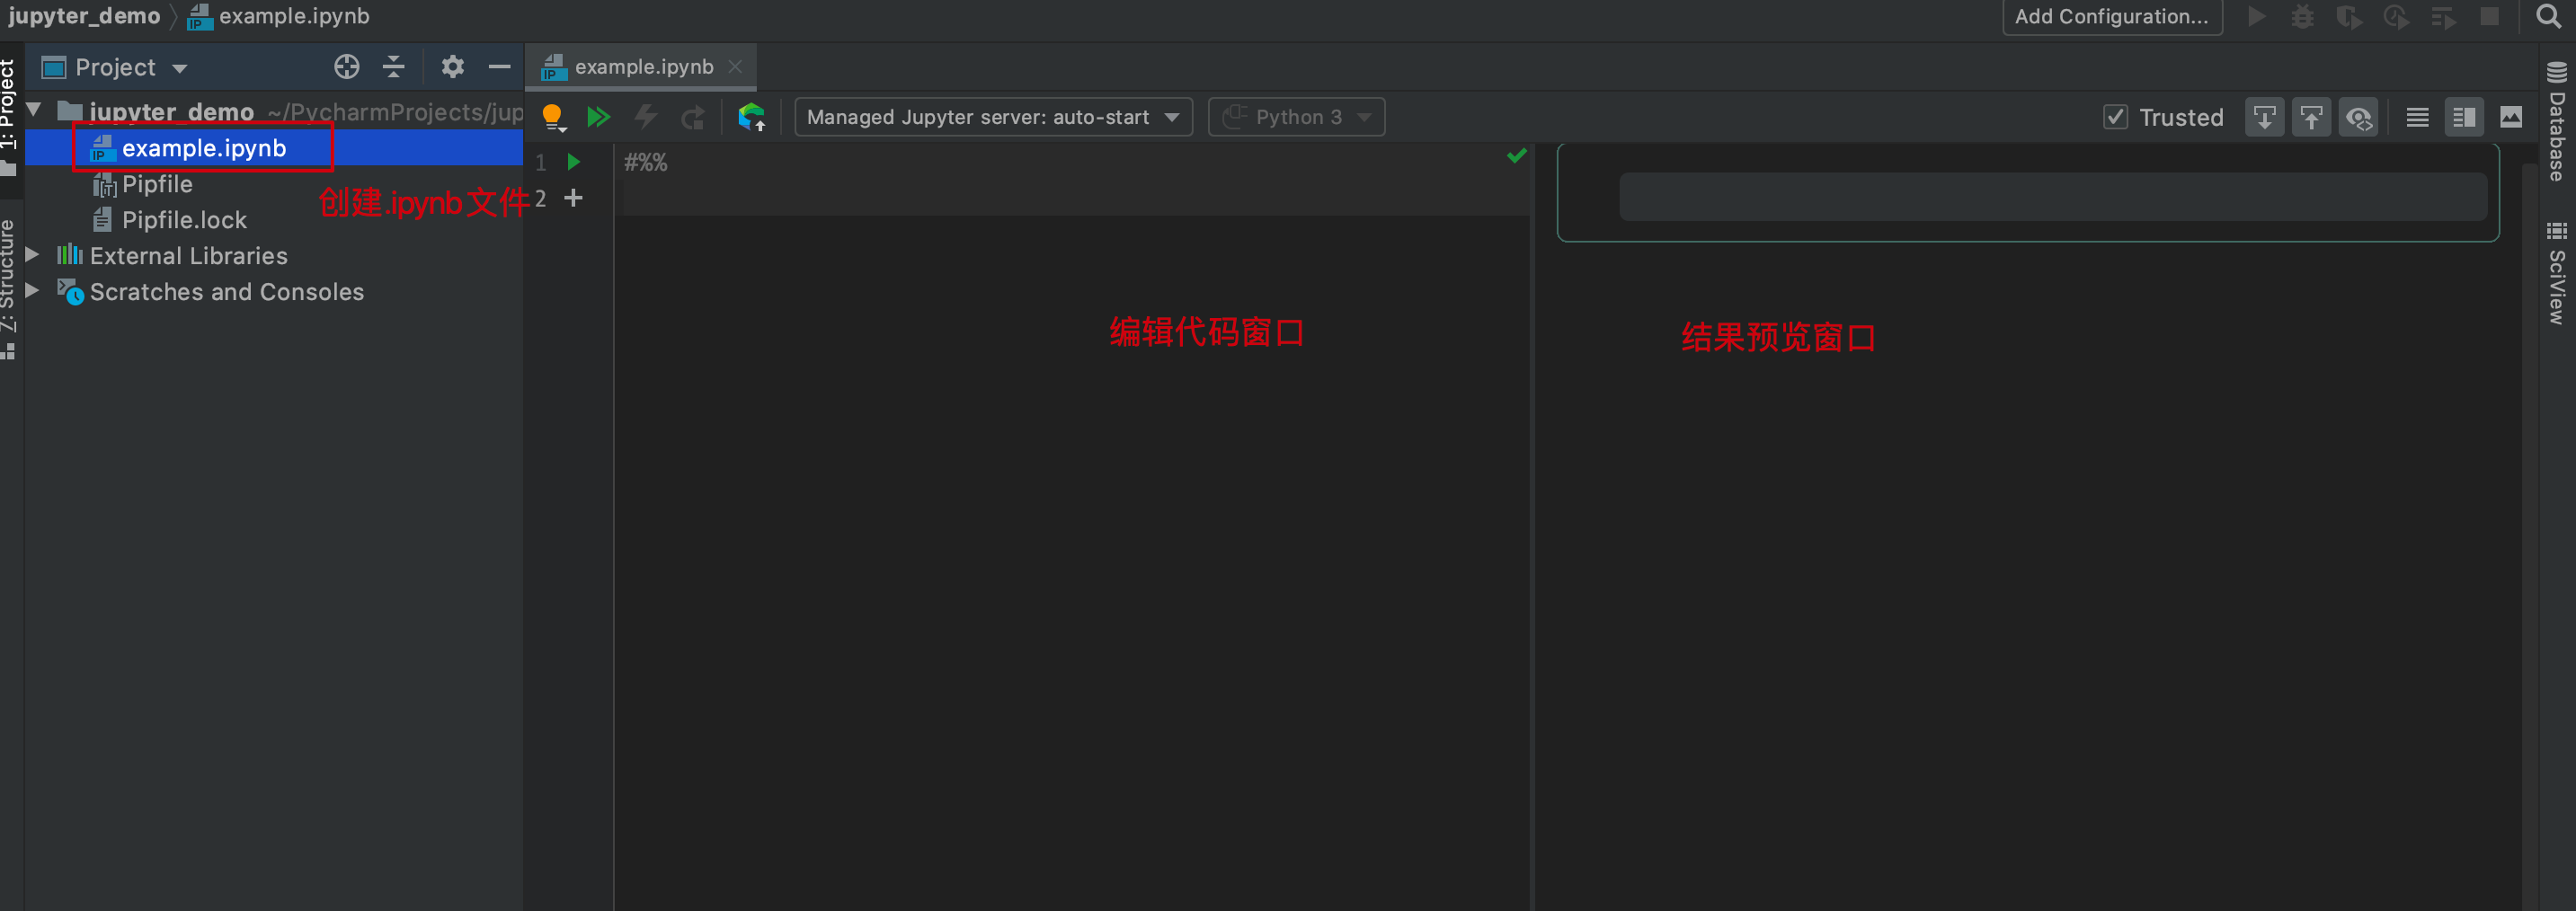Click the locate file crosshair icon
Screen dimensions: 2576x911
coord(346,67)
